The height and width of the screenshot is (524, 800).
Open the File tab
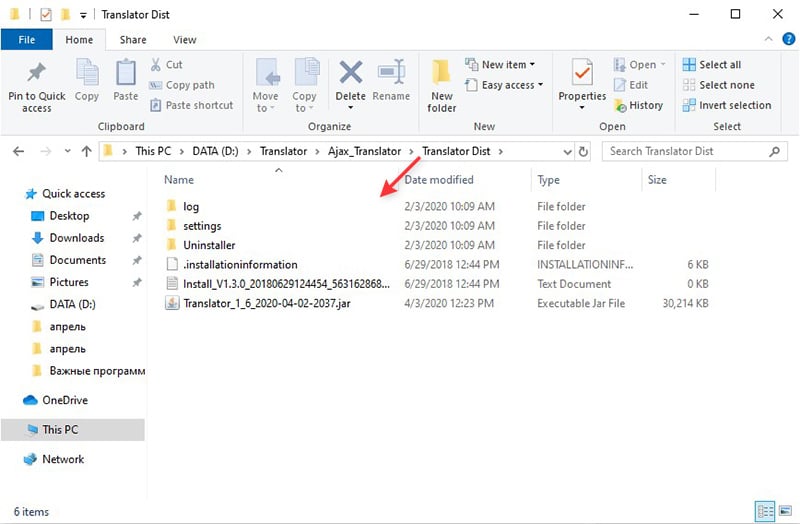click(27, 39)
